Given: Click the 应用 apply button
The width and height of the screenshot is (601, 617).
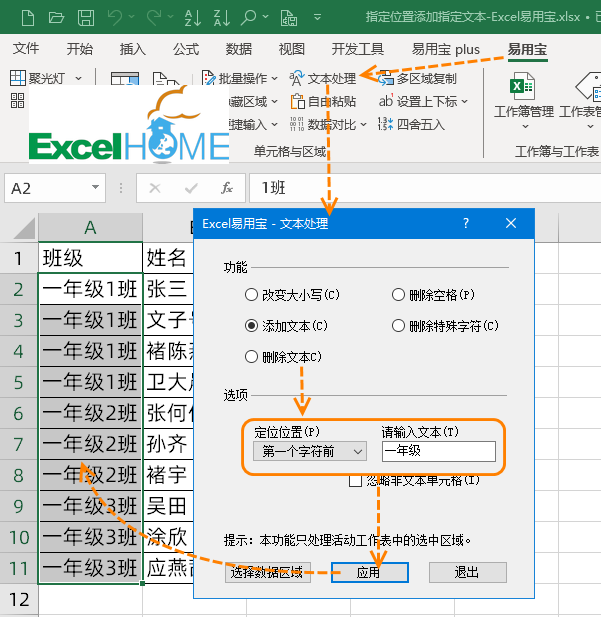Looking at the screenshot, I should pos(370,573).
